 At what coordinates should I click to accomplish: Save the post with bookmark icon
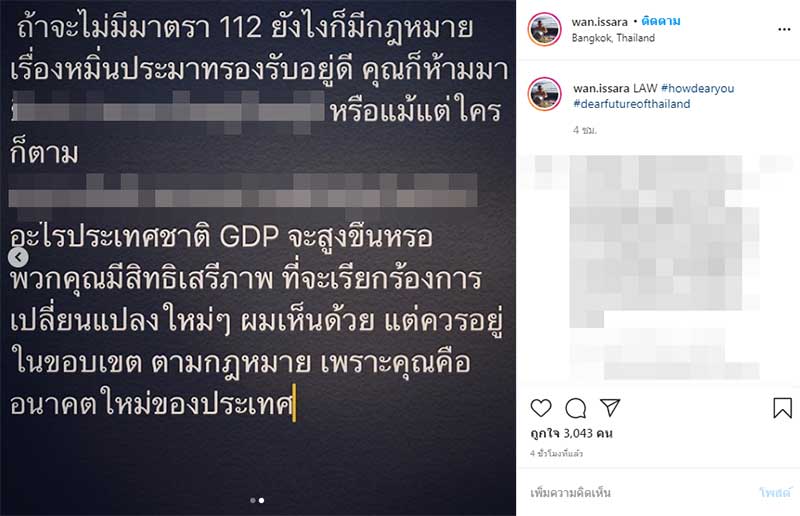782,408
